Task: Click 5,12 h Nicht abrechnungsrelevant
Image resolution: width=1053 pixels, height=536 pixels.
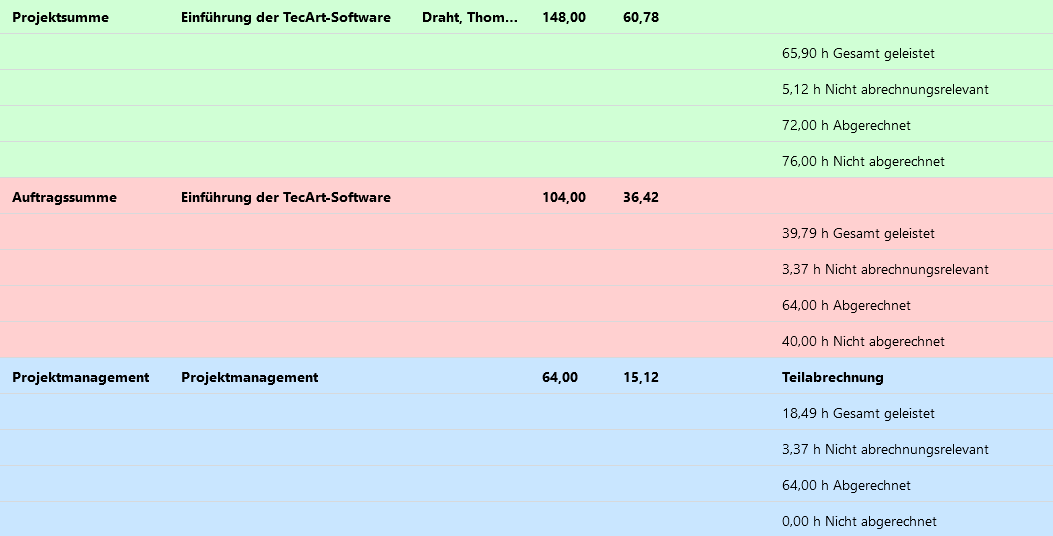Action: click(885, 89)
